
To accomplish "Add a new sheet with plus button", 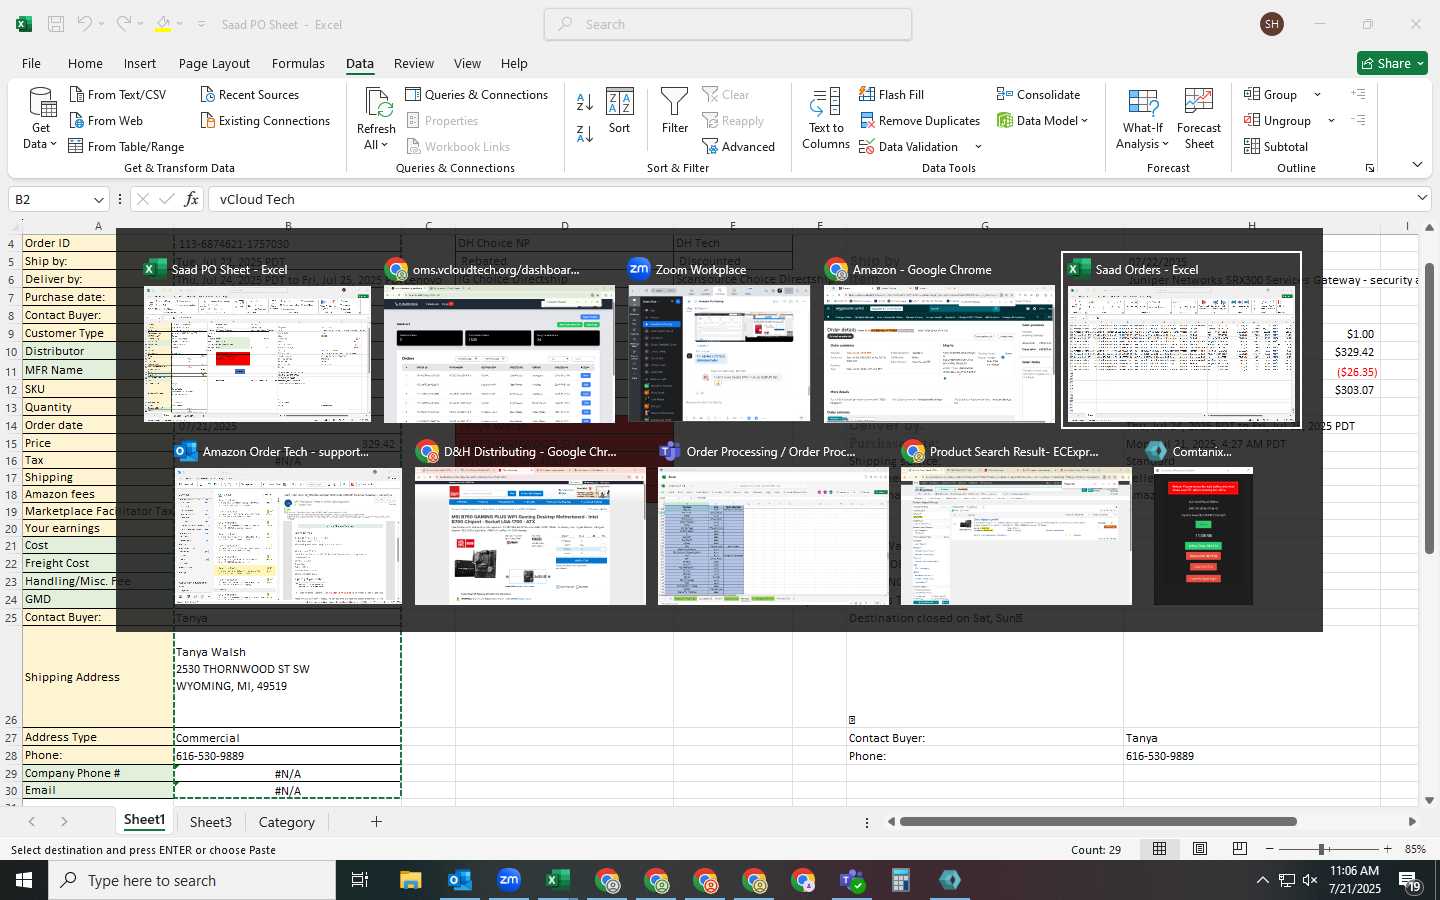I will click(x=376, y=822).
